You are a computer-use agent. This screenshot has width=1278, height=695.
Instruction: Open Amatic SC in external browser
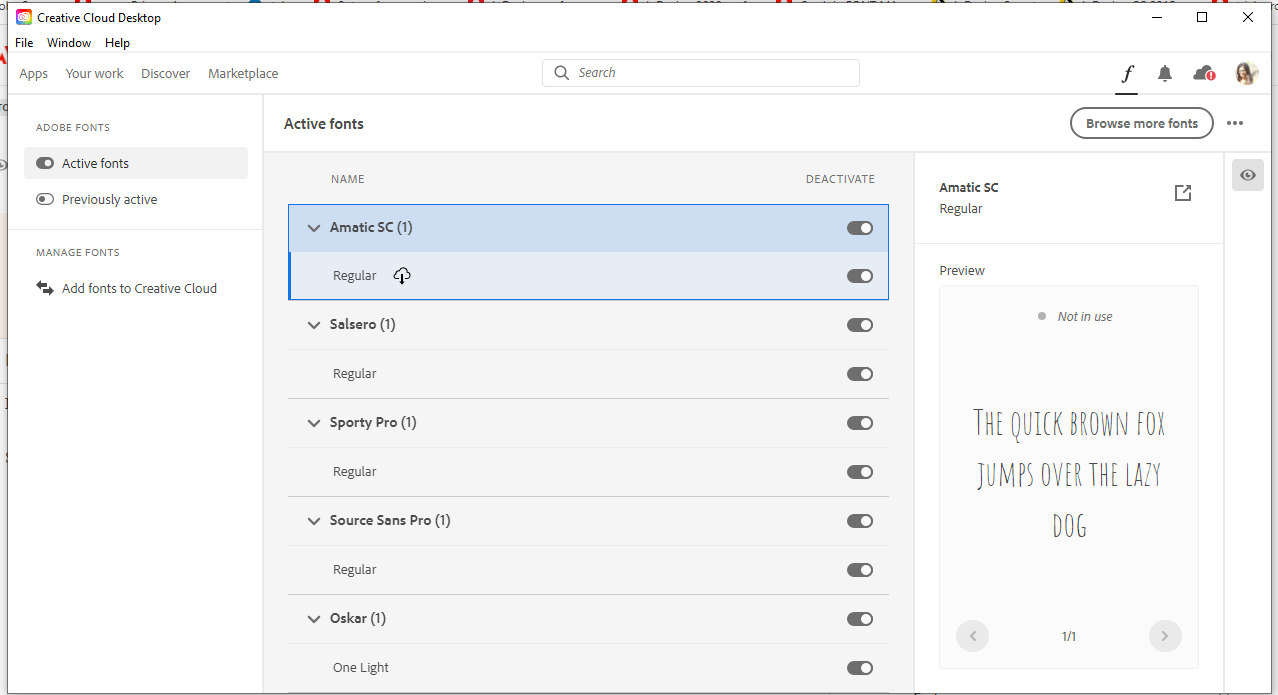(1183, 193)
